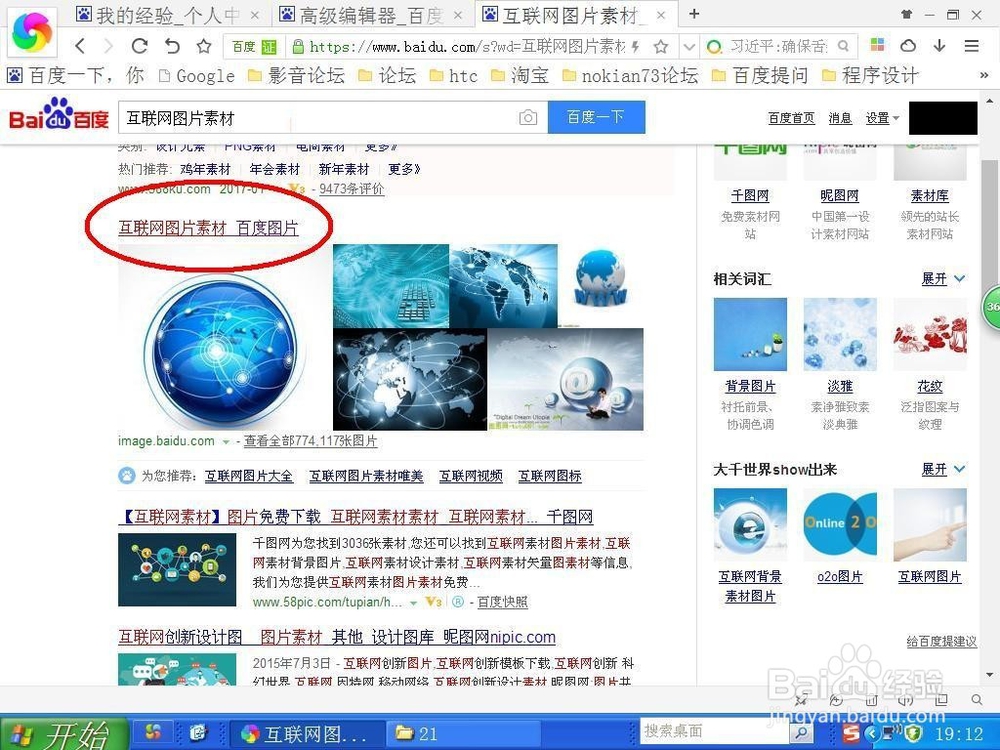Click the undo/restore closed tab icon

[x=172, y=46]
